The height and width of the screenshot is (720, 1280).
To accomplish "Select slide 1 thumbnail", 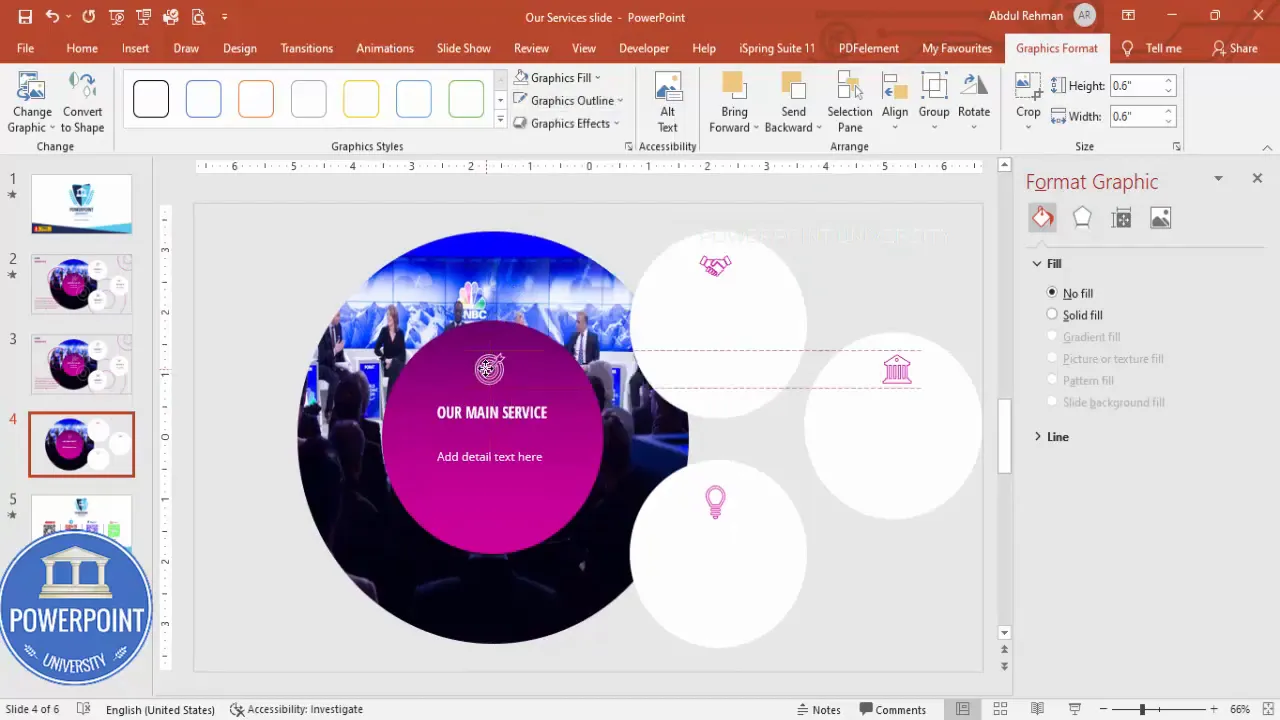I will [x=81, y=204].
